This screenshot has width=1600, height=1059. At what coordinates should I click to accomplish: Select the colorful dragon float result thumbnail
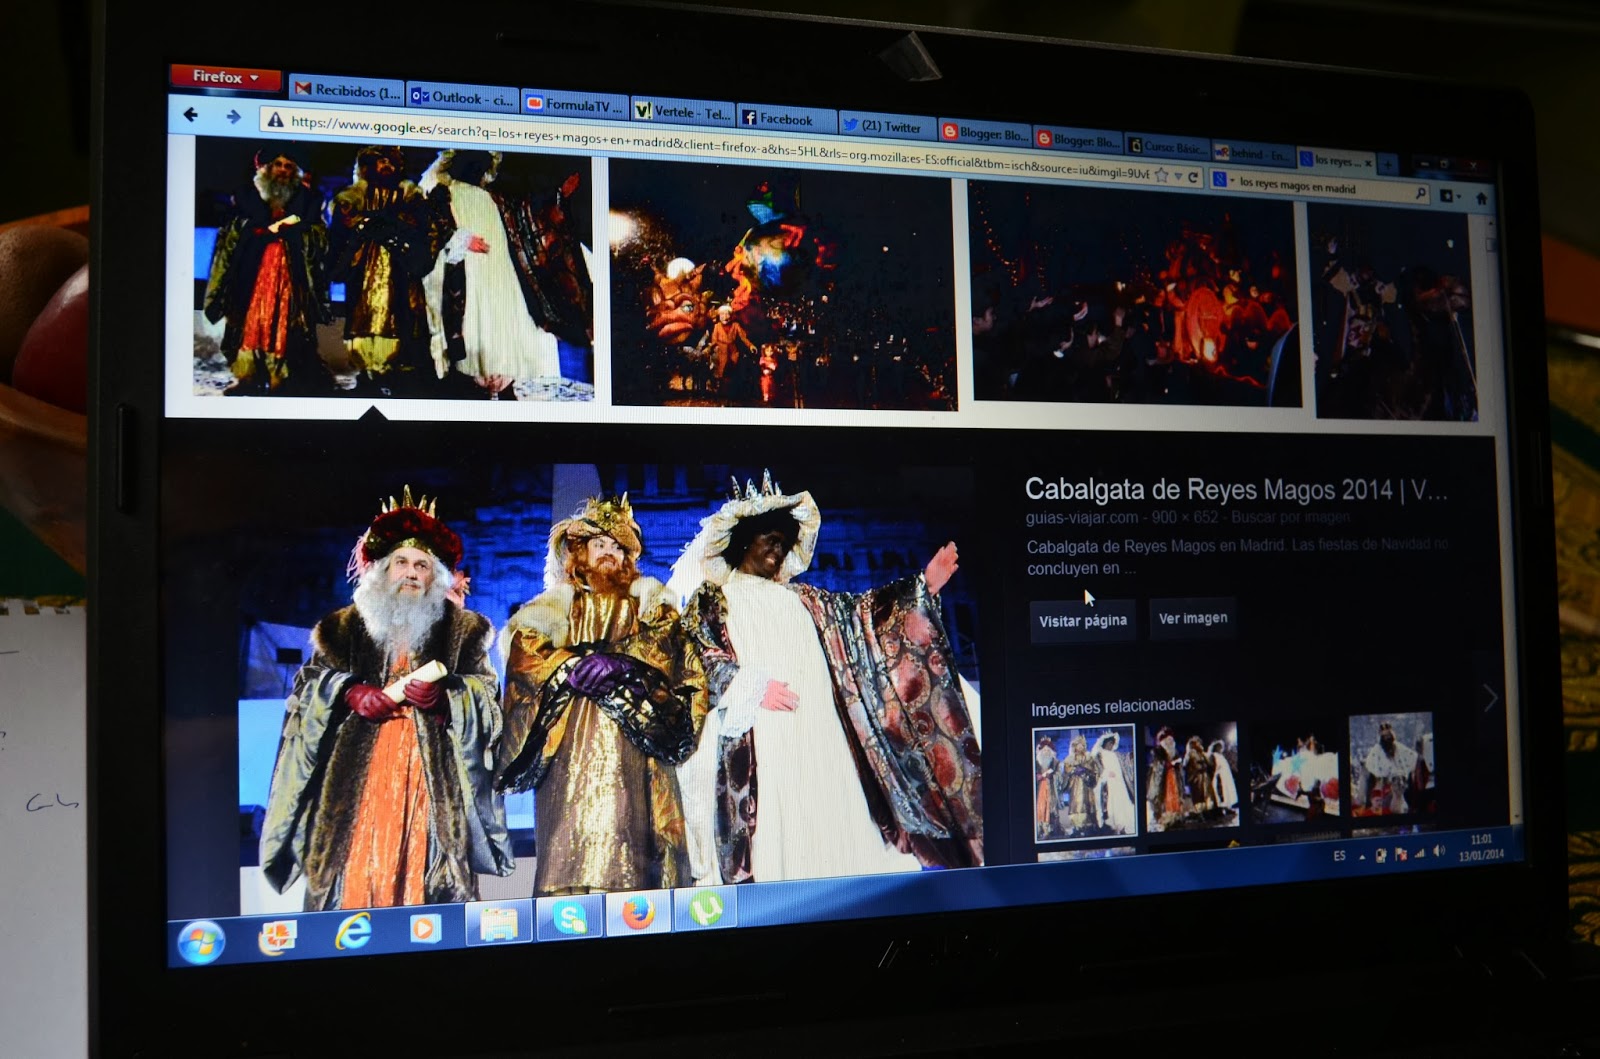click(x=783, y=284)
